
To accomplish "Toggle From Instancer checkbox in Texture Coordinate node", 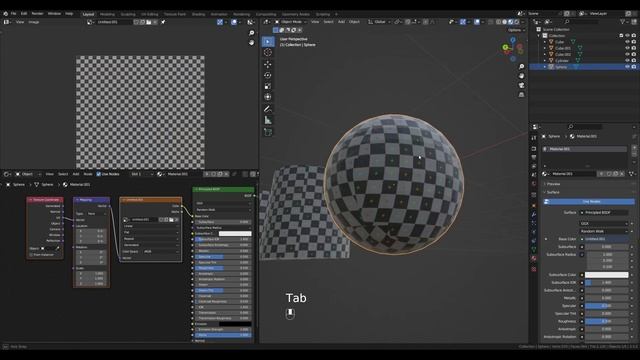I will point(31,255).
